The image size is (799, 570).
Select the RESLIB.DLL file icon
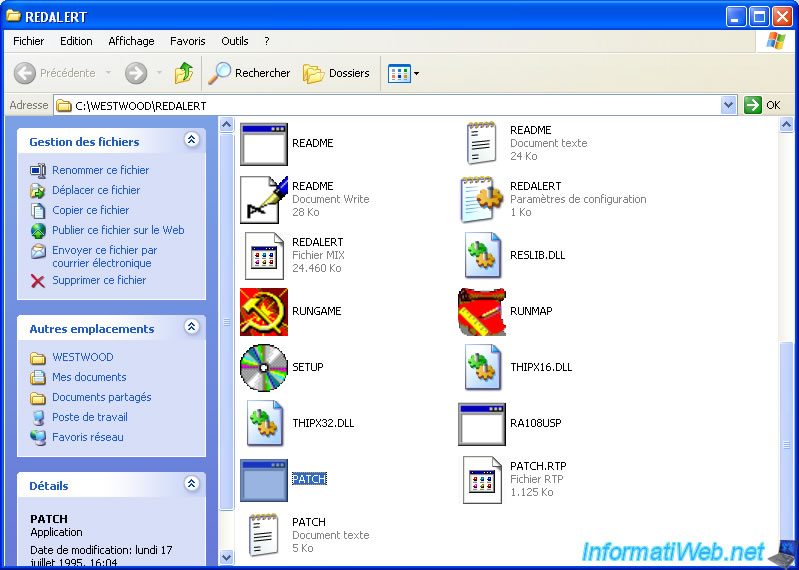coord(483,255)
